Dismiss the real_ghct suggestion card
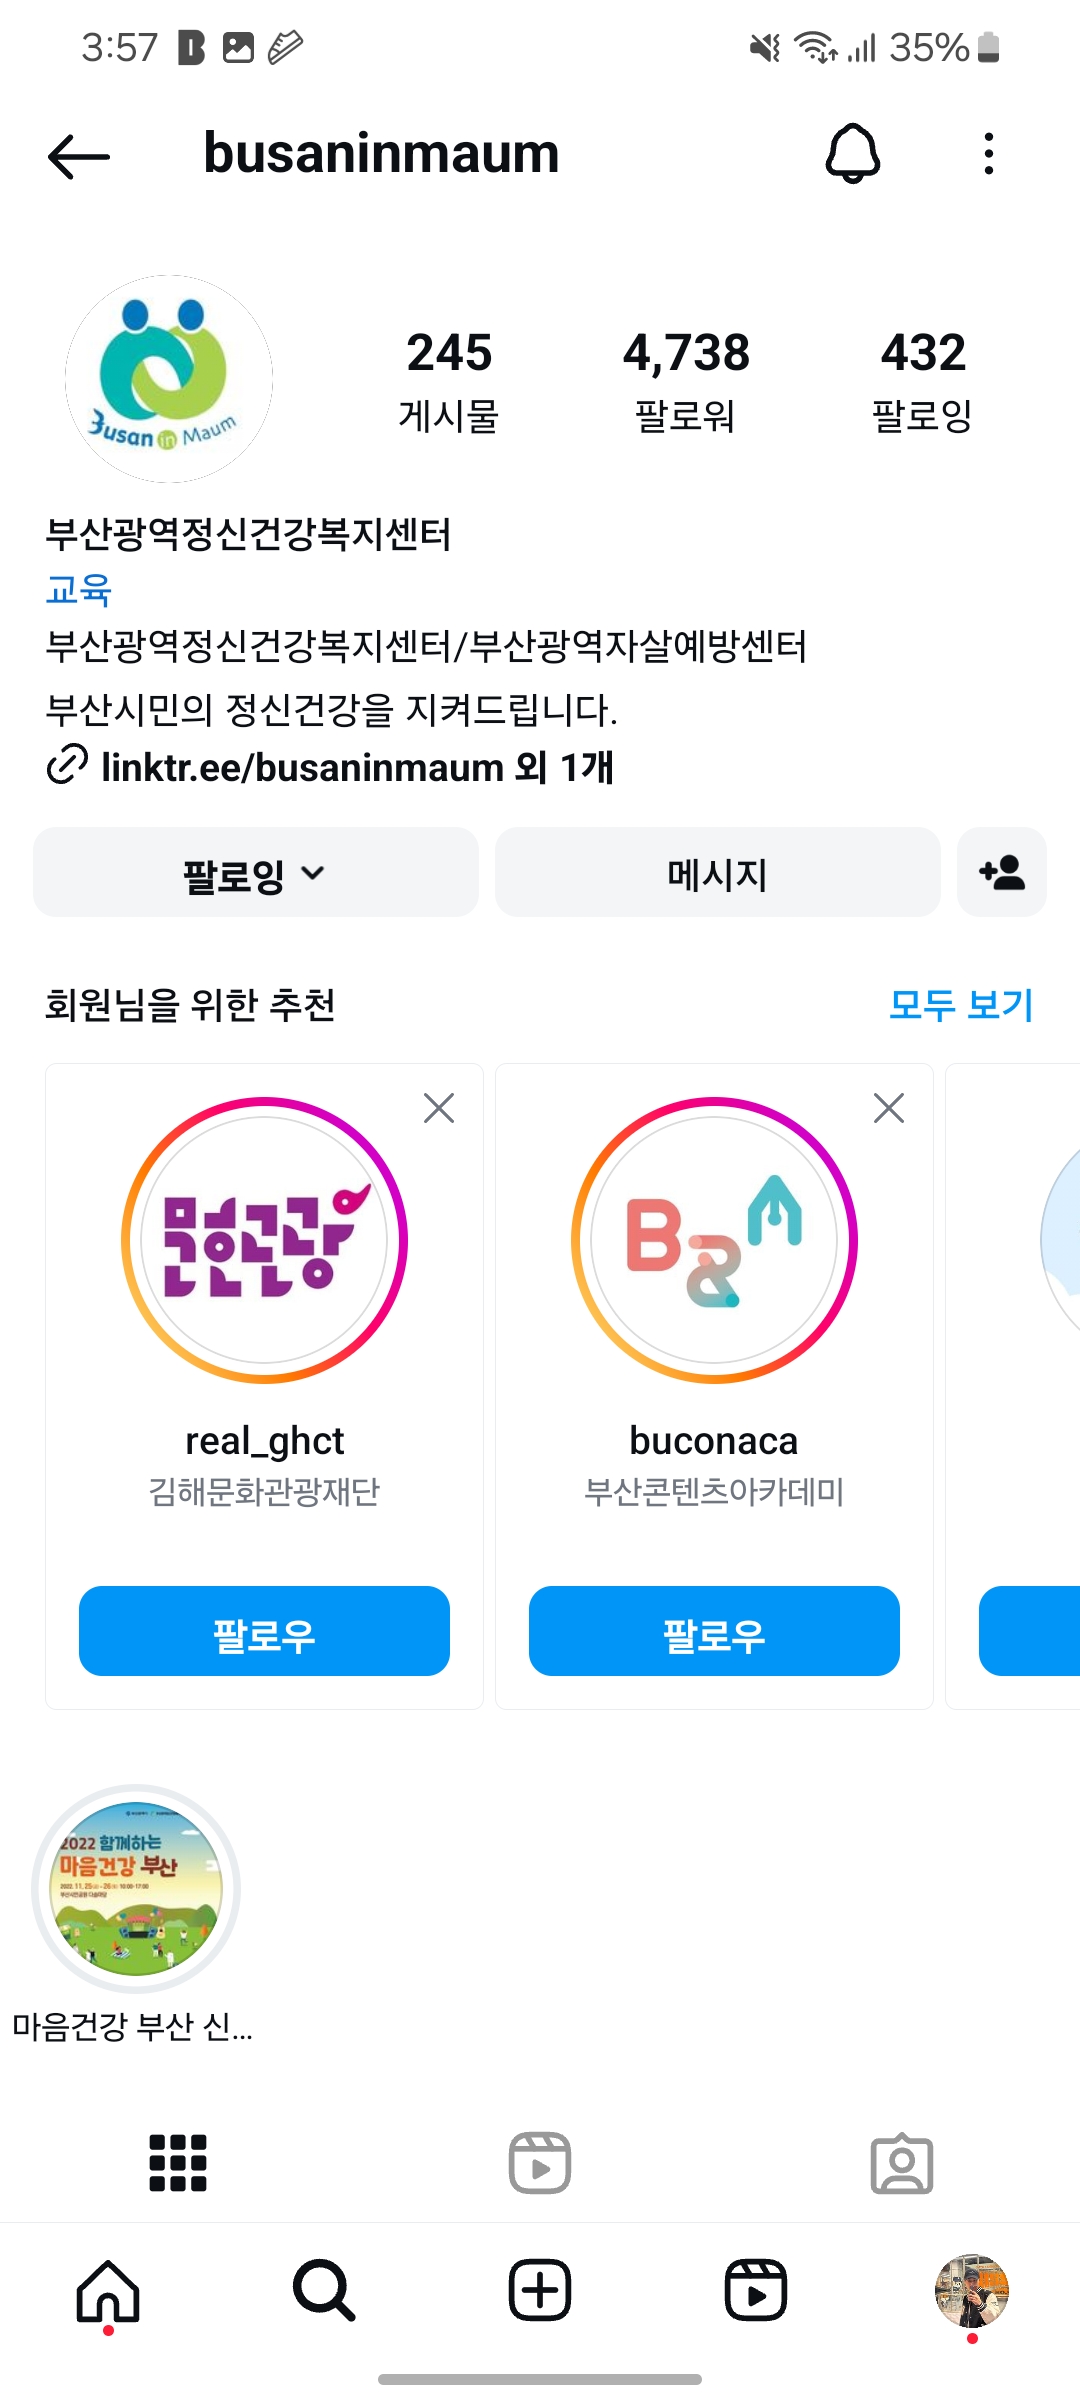This screenshot has height=2400, width=1080. click(439, 1108)
